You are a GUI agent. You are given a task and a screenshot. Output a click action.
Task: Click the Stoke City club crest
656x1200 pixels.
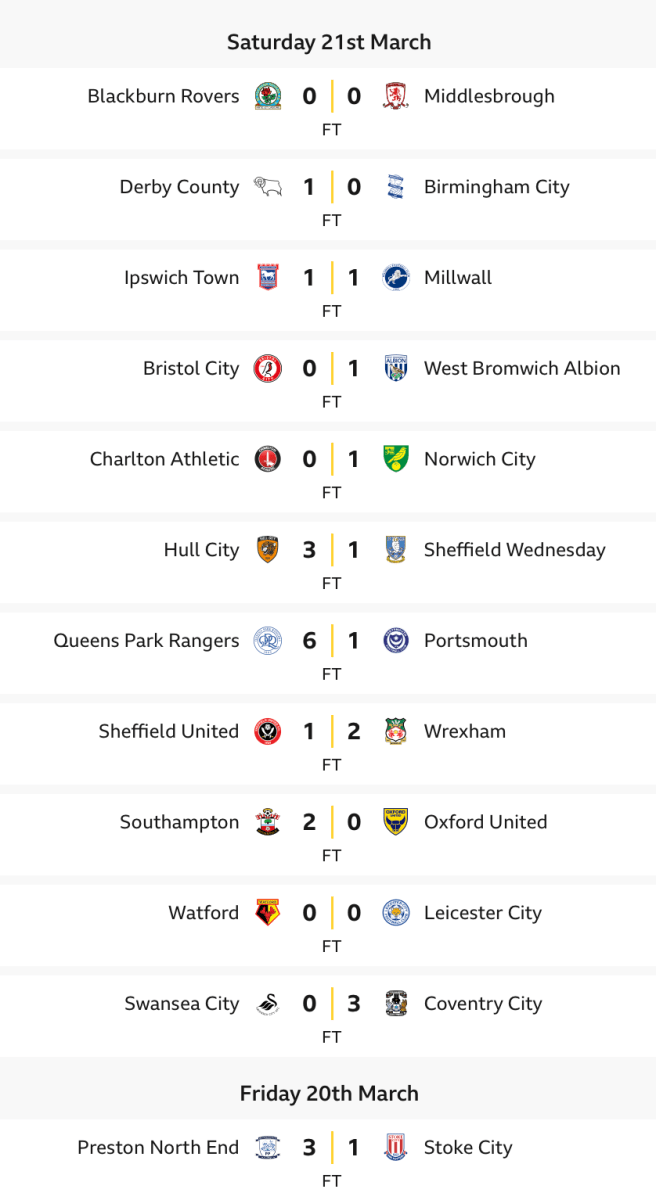pyautogui.click(x=396, y=1148)
